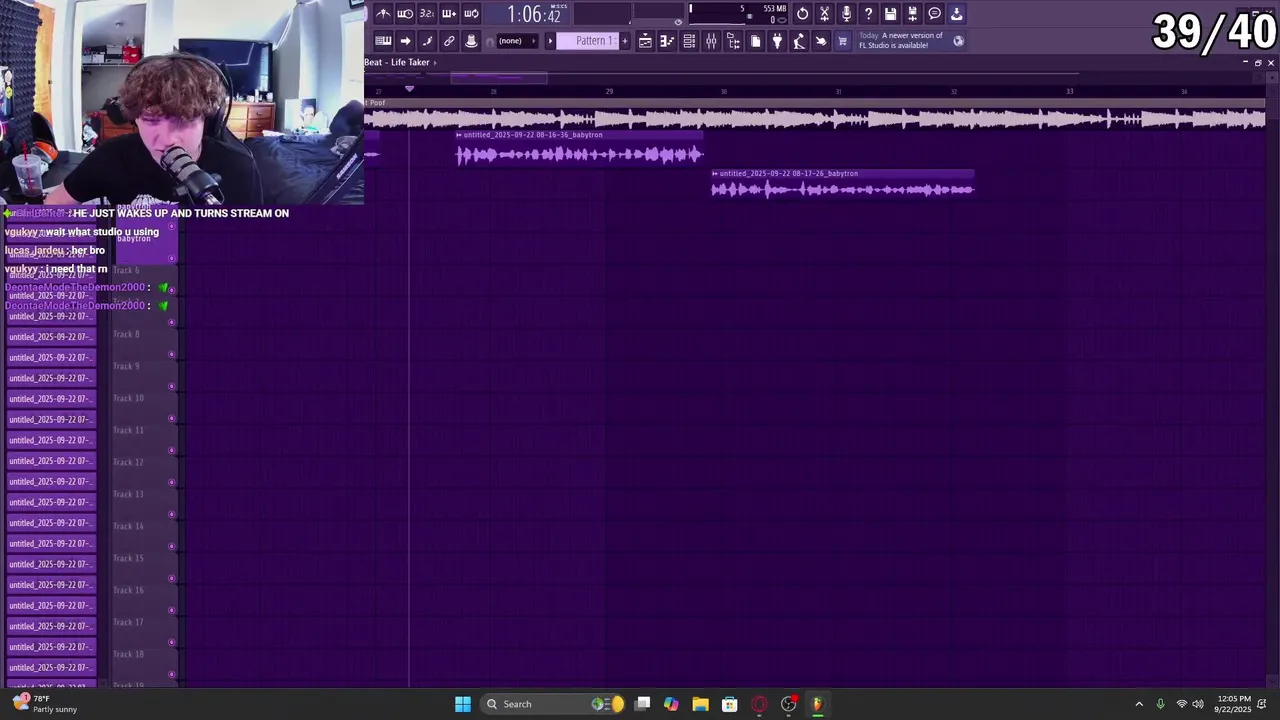Open the Windows Start menu
This screenshot has width=1280, height=720.
click(463, 704)
